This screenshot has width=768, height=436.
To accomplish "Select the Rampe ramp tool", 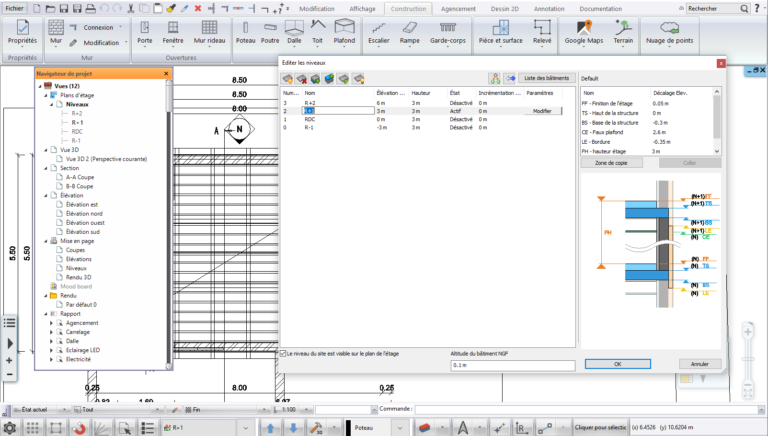I will click(x=409, y=32).
